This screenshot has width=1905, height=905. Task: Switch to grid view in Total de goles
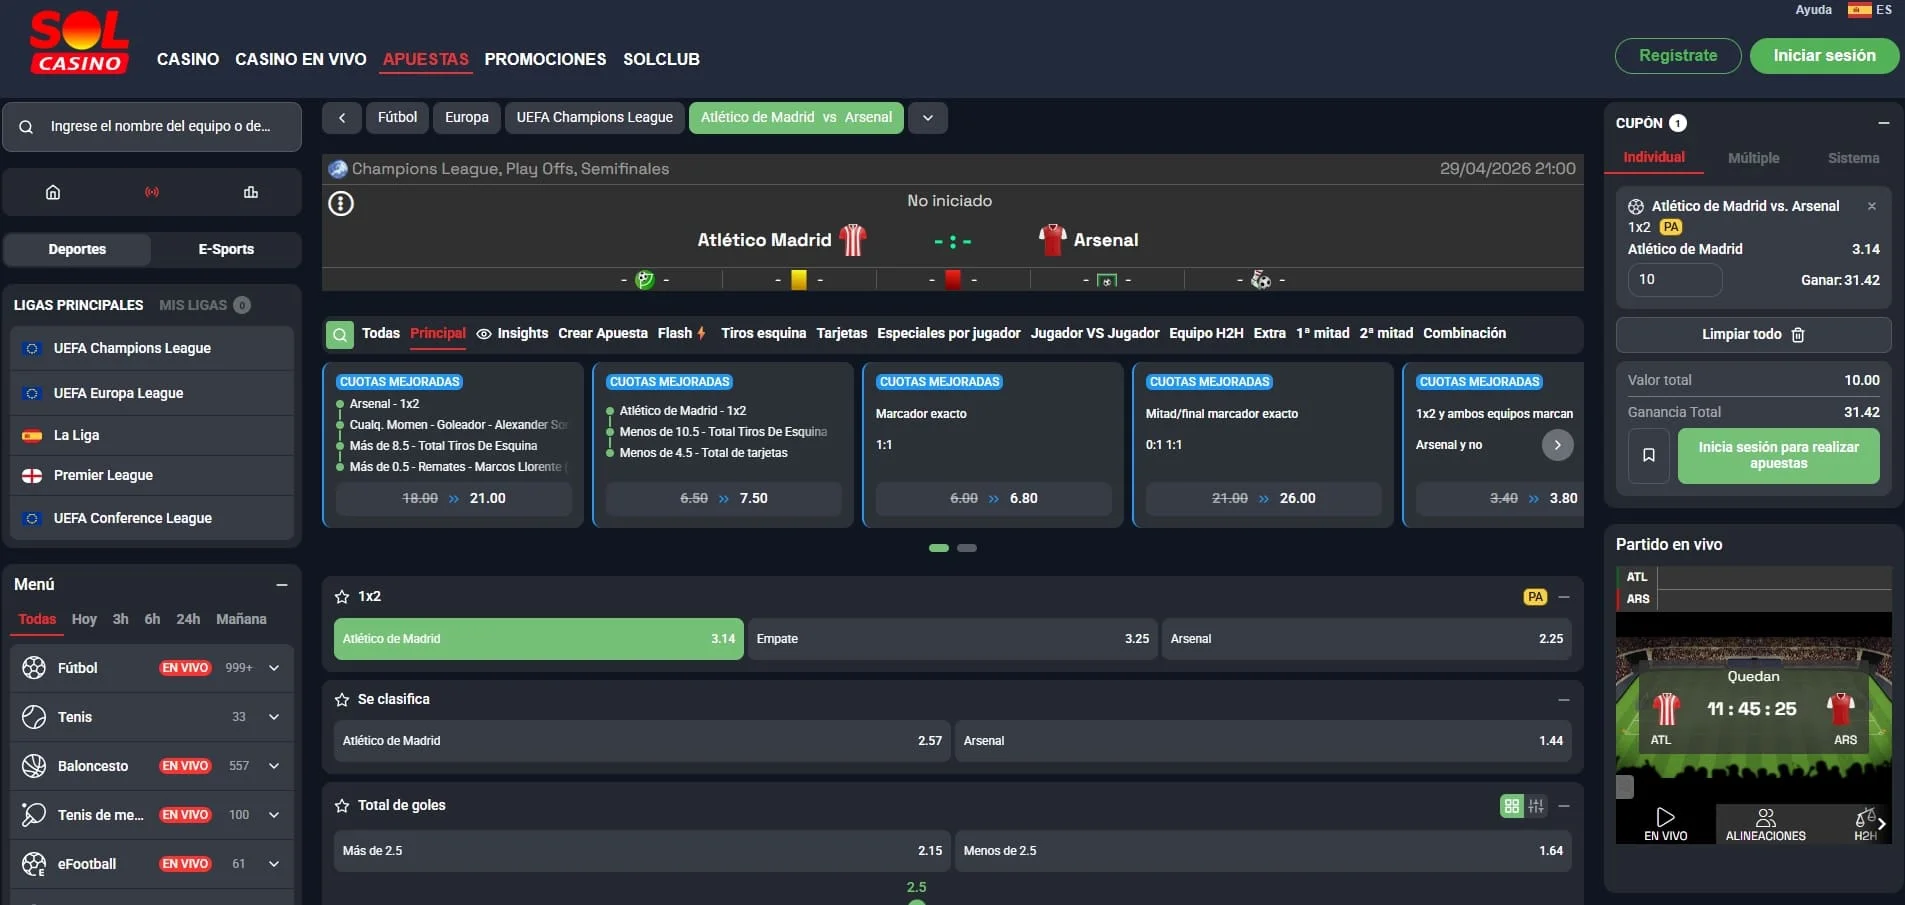1512,806
